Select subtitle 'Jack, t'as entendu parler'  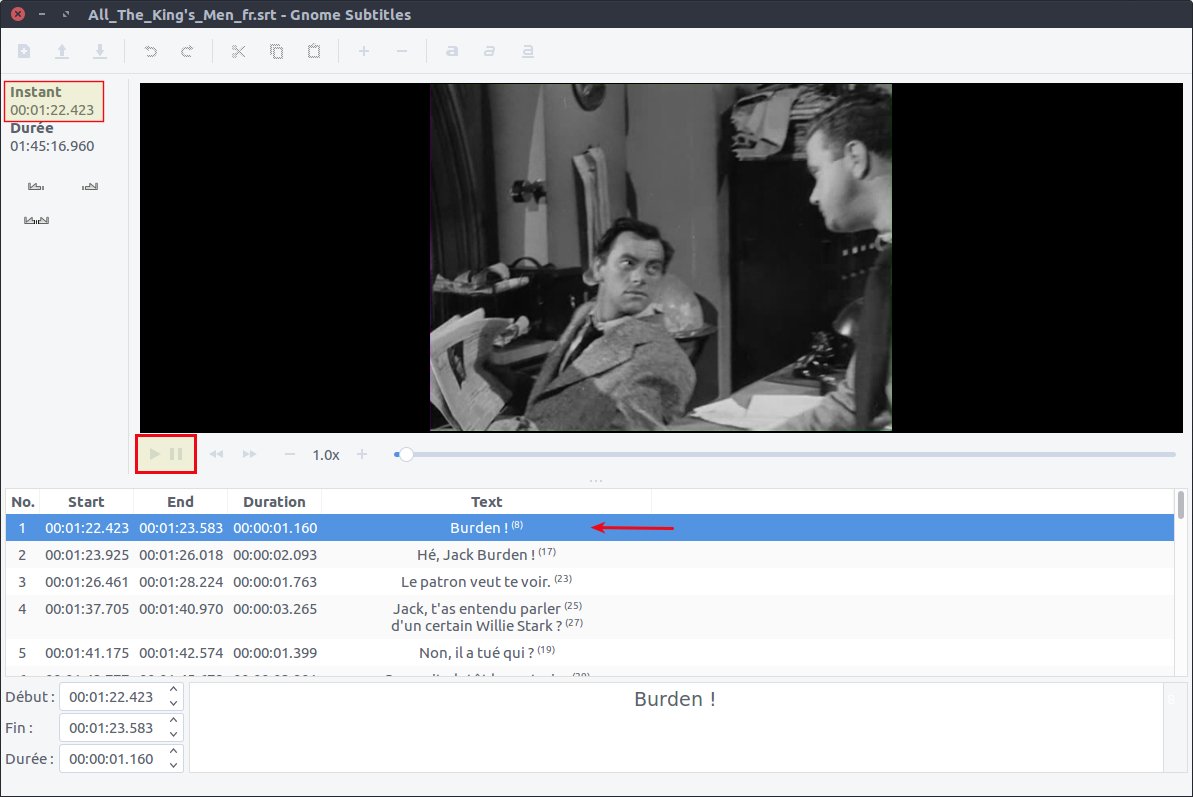point(590,617)
